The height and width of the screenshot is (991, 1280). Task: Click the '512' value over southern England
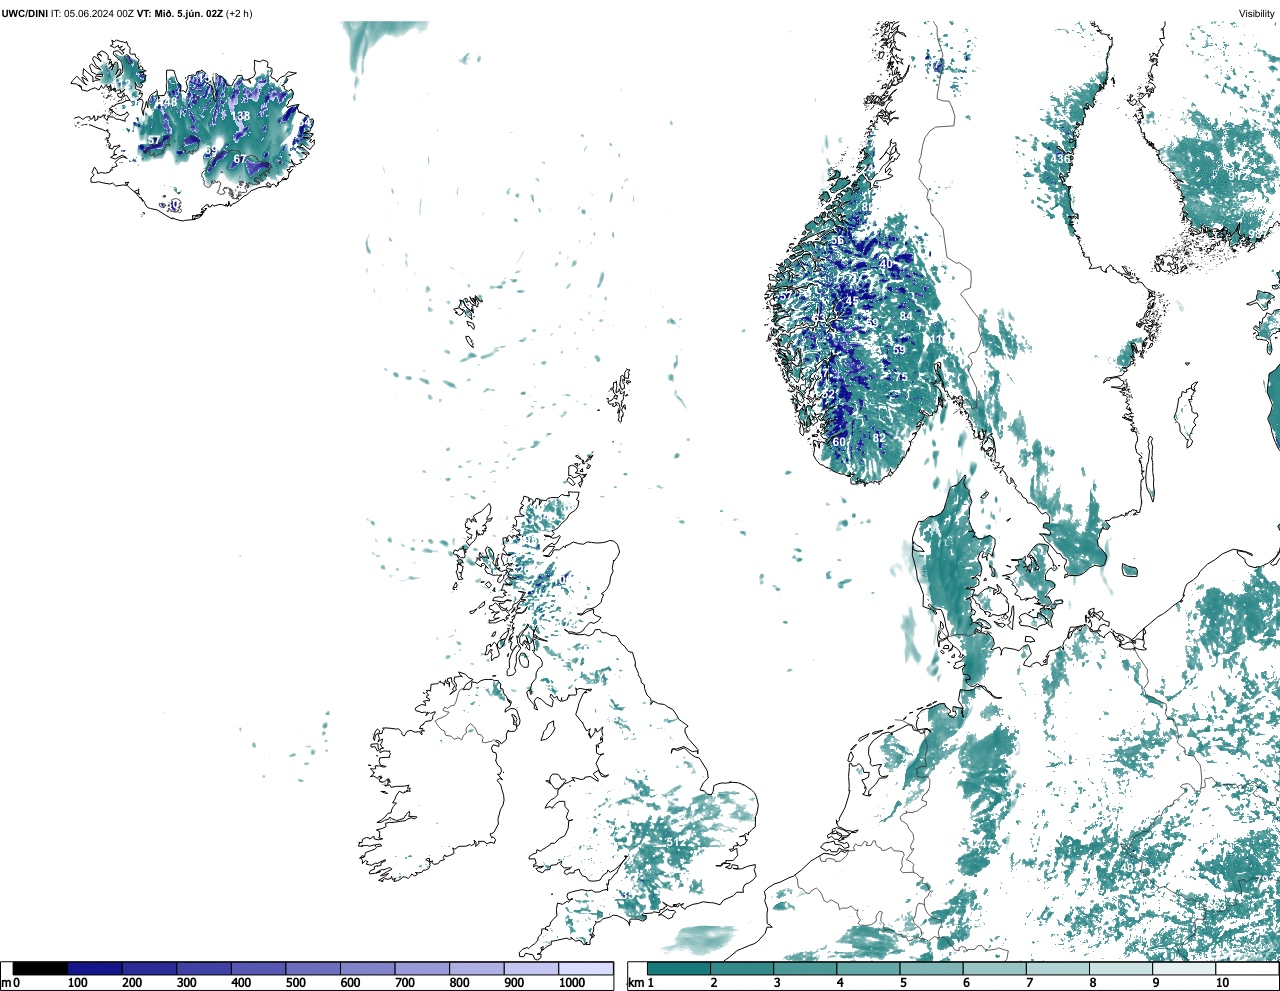(677, 842)
